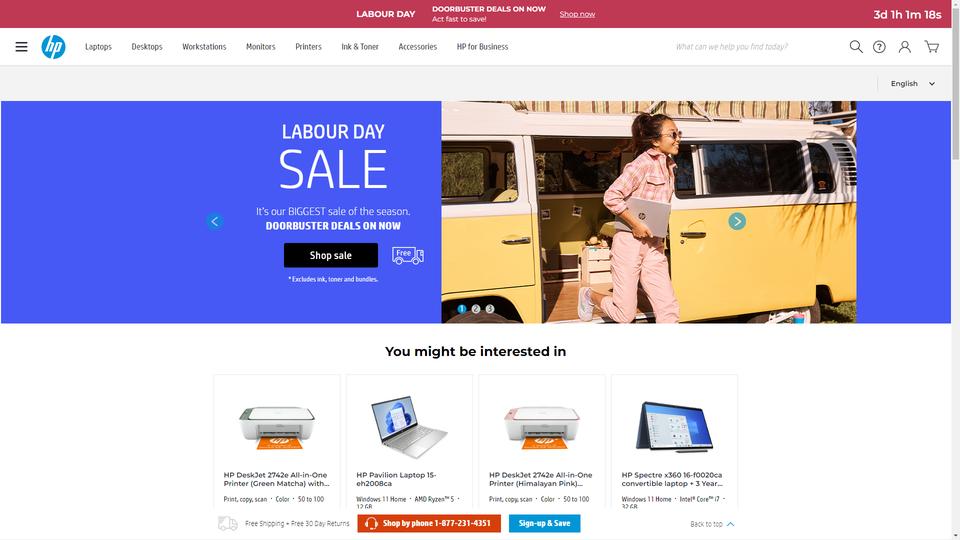The image size is (960, 540).
Task: Click the search input field
Action: click(x=754, y=47)
